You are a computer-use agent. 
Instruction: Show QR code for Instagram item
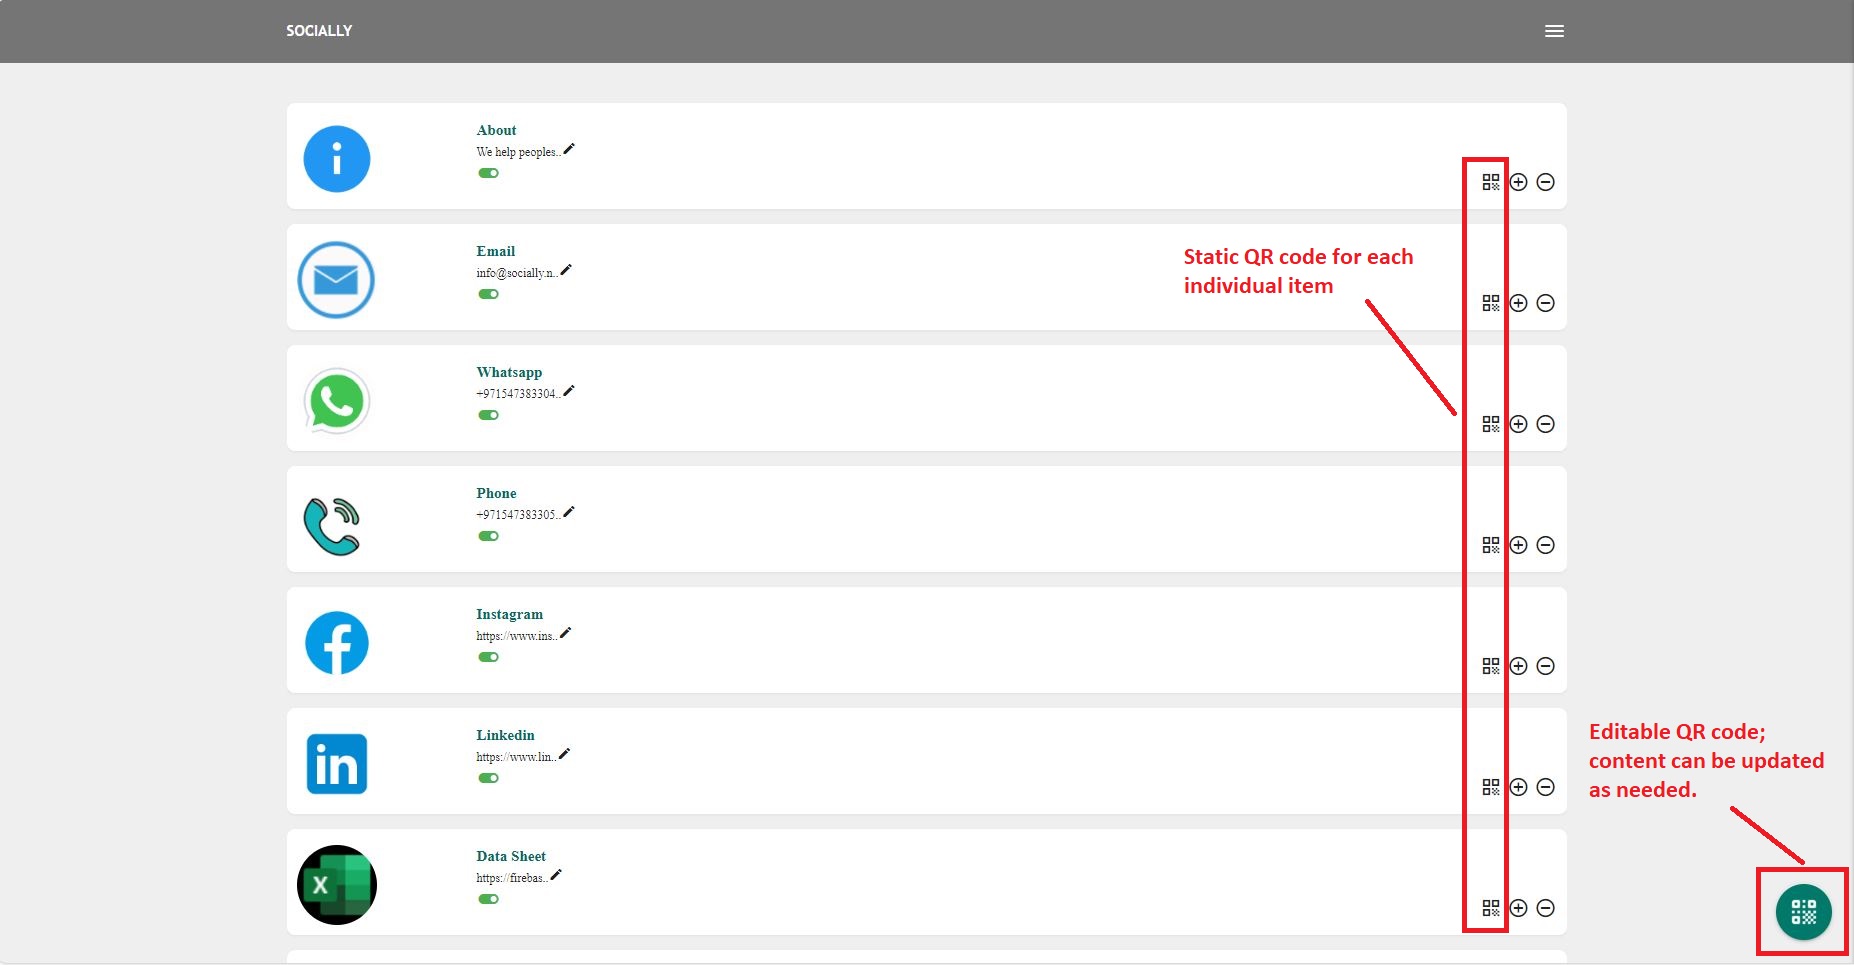[1491, 666]
